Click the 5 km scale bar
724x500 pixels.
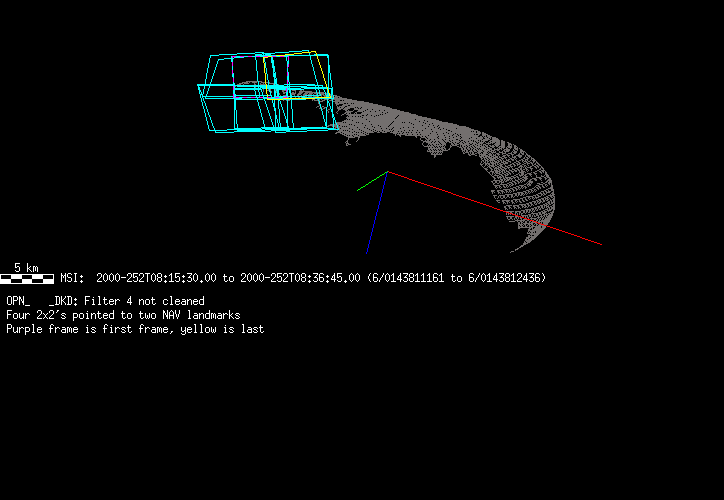tap(27, 278)
